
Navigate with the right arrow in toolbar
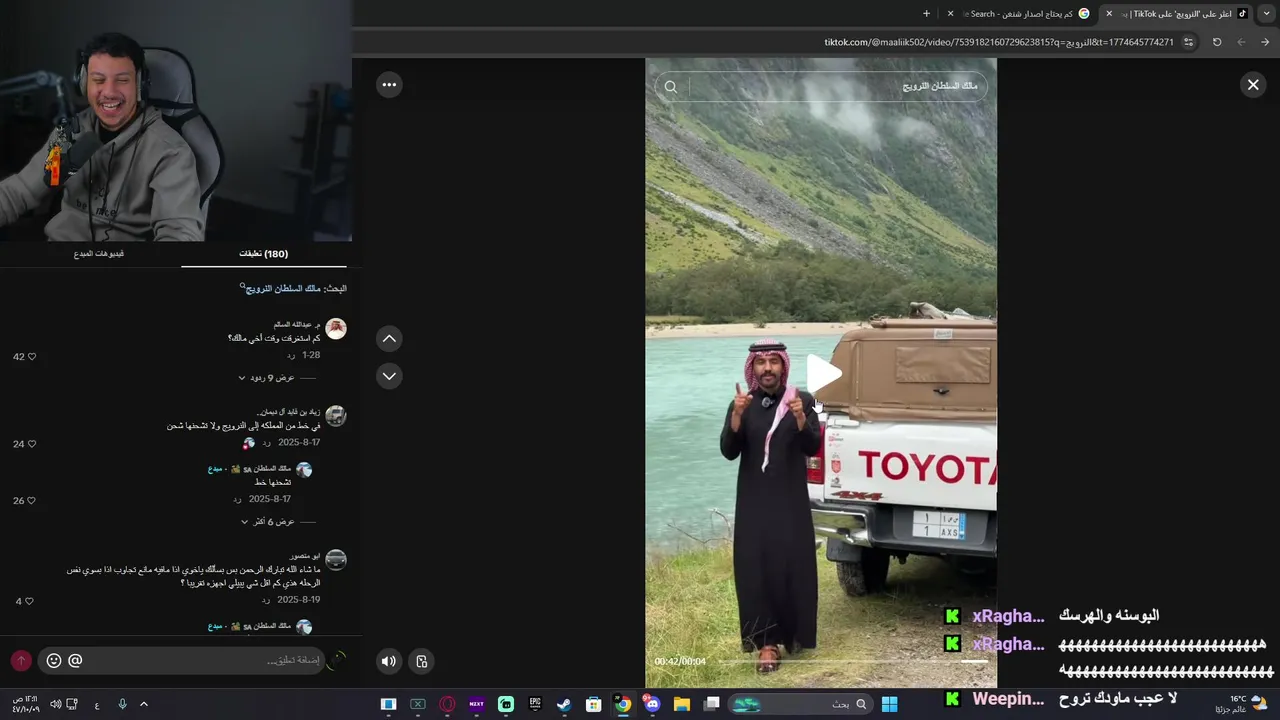coord(1265,42)
